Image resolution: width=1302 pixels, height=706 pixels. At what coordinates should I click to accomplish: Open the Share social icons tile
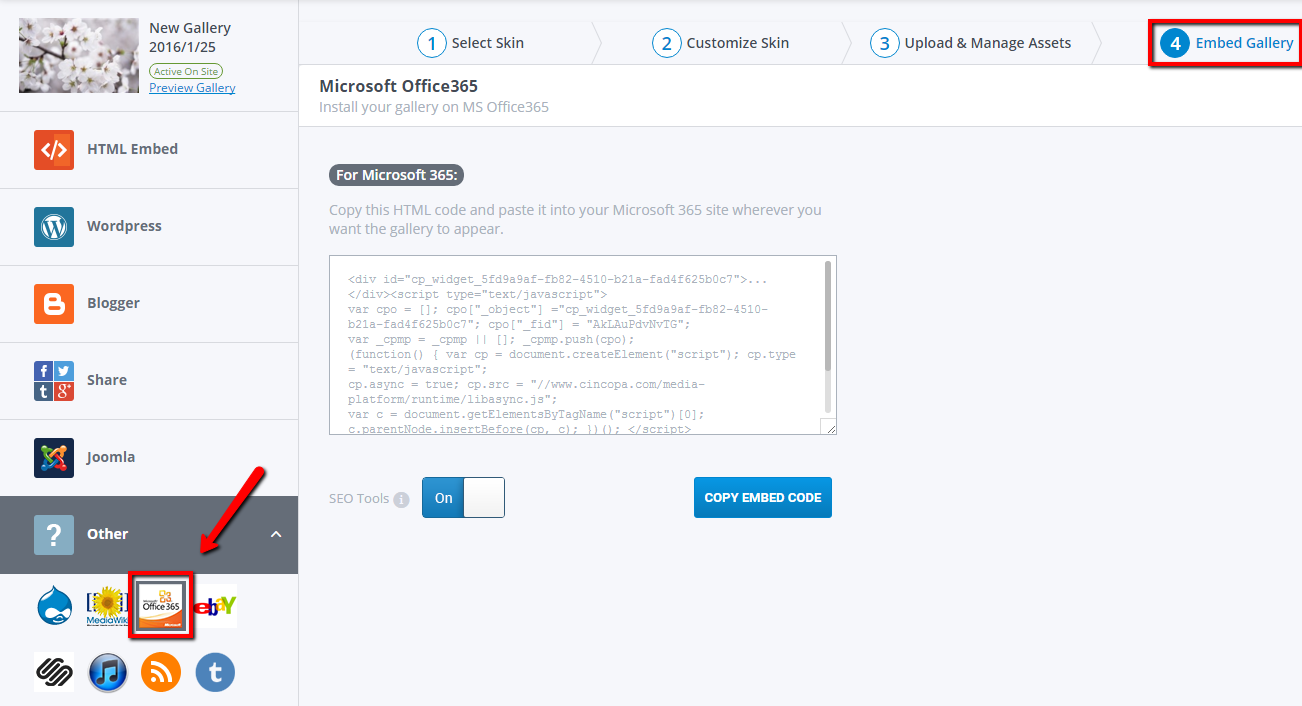click(54, 381)
